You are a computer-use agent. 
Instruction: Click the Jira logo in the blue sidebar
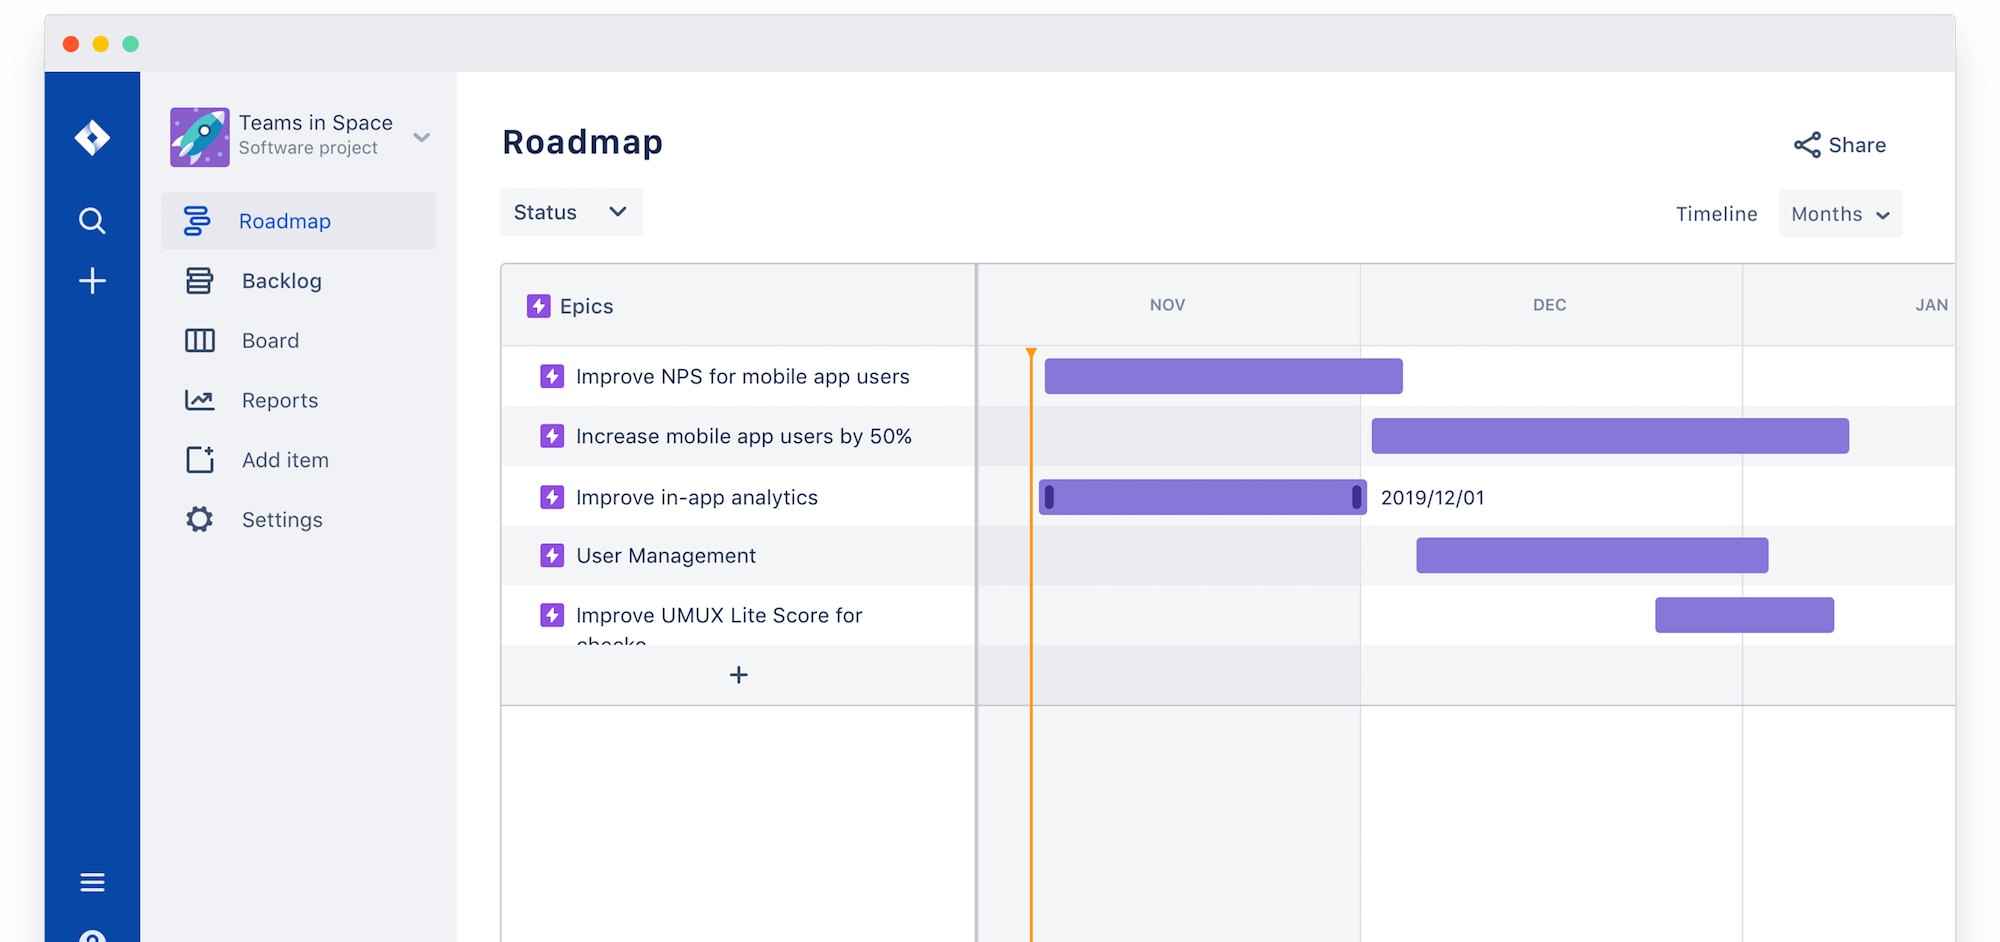tap(92, 137)
